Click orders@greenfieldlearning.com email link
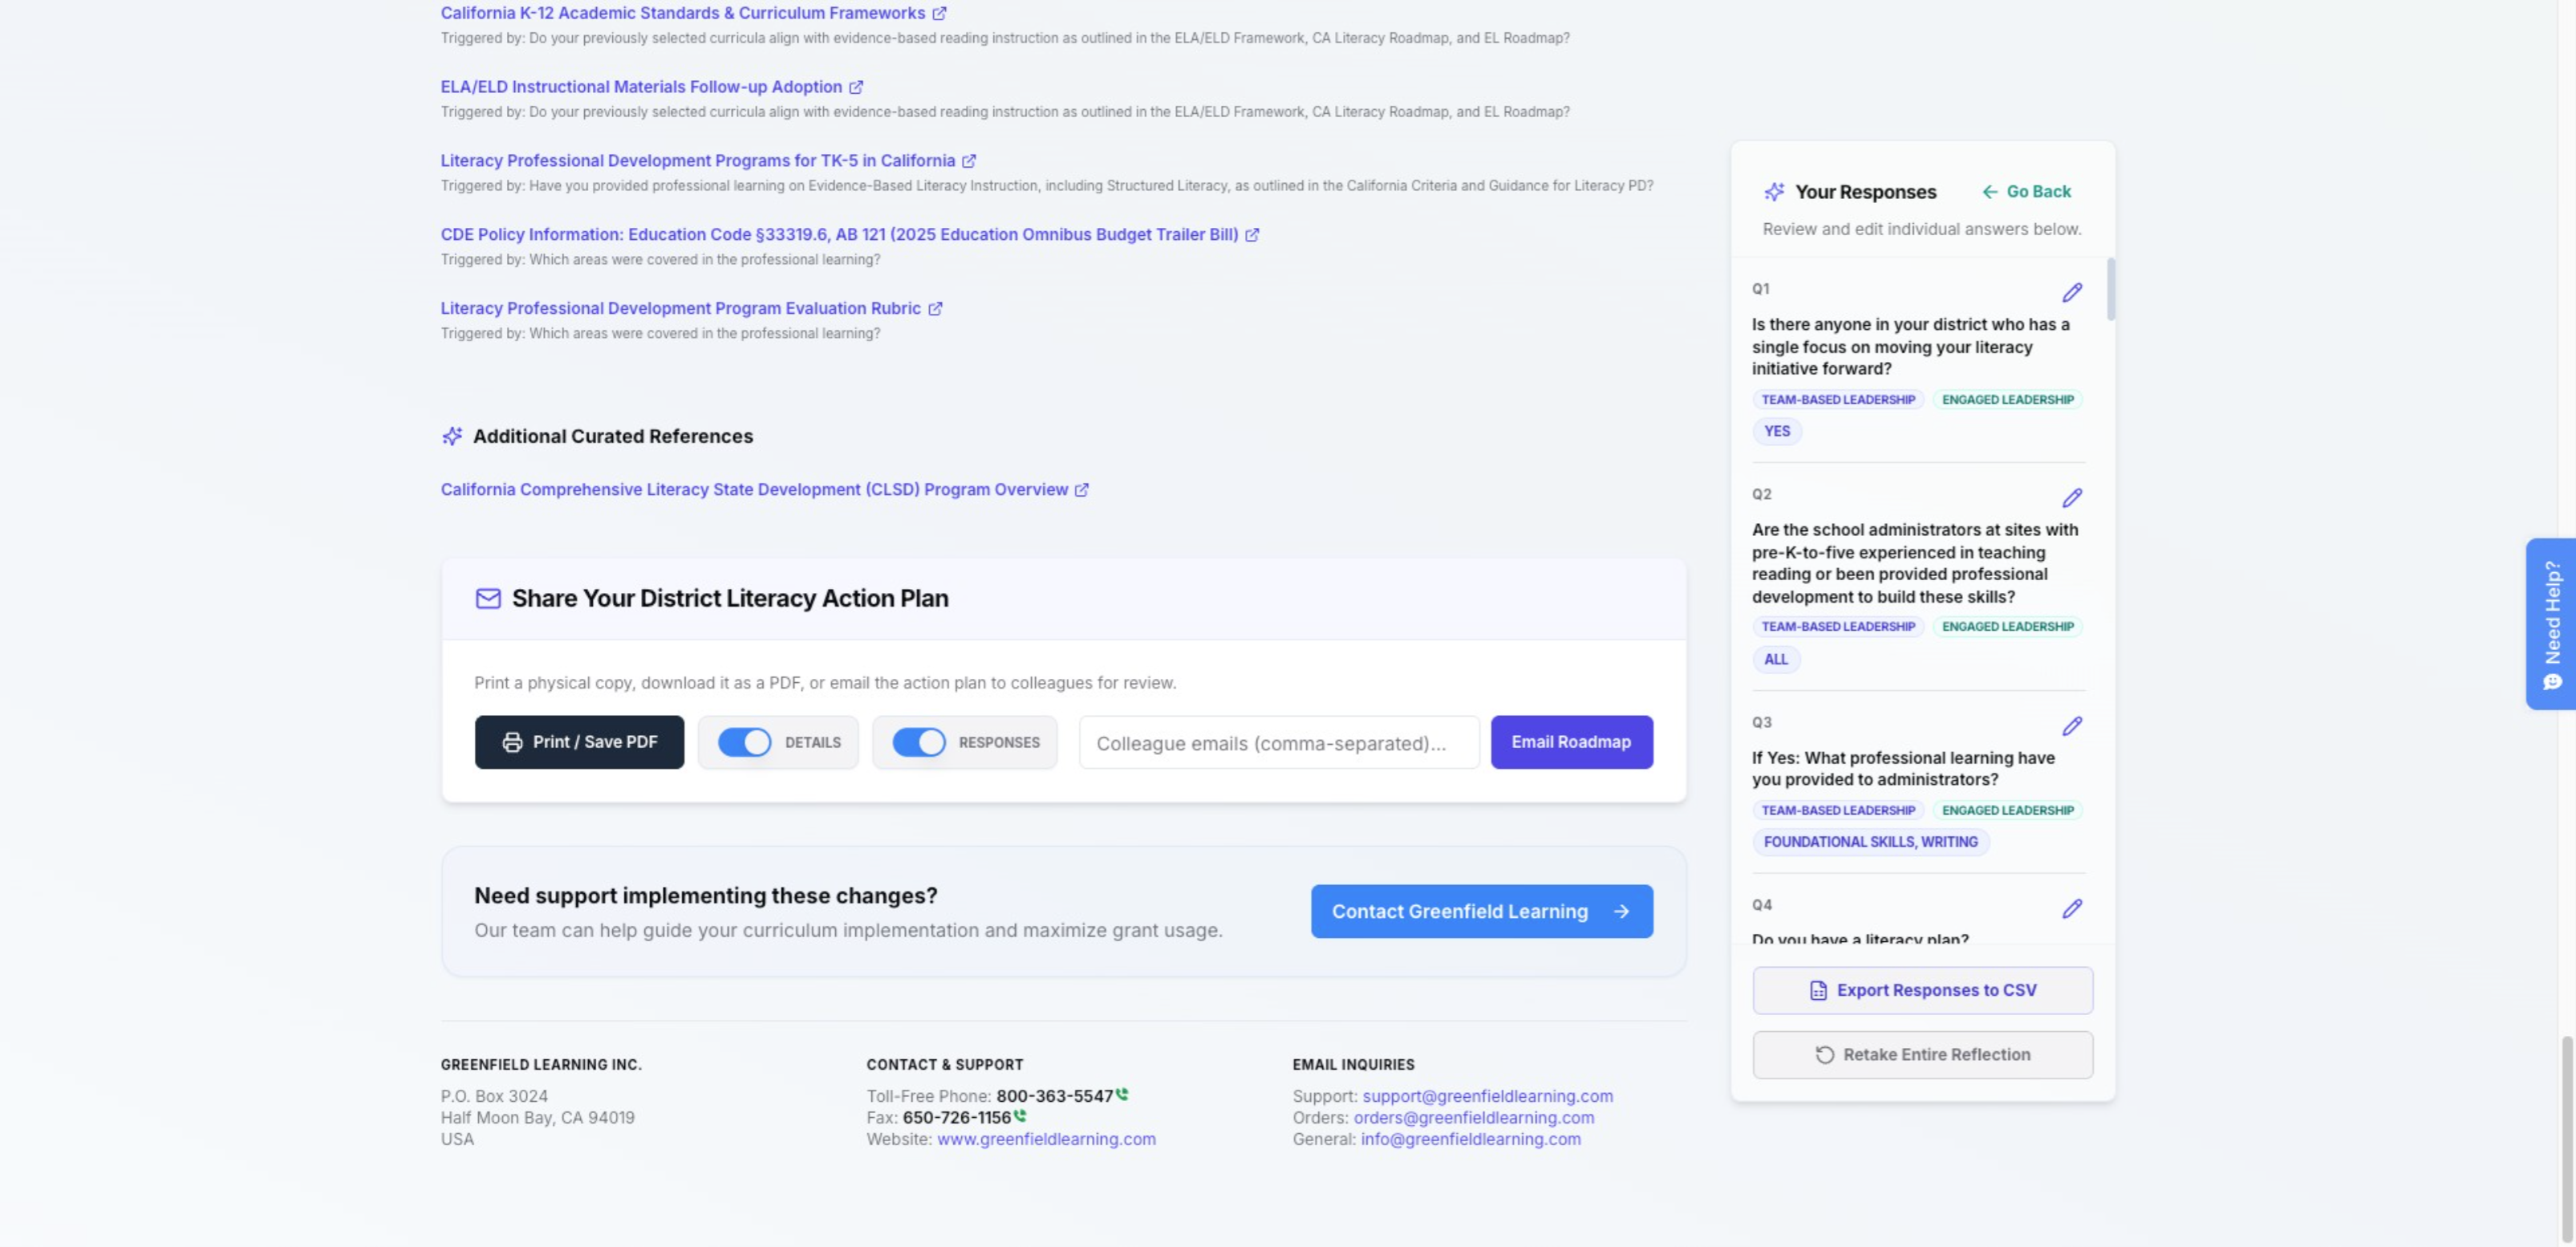Image resolution: width=2576 pixels, height=1247 pixels. click(1474, 1118)
